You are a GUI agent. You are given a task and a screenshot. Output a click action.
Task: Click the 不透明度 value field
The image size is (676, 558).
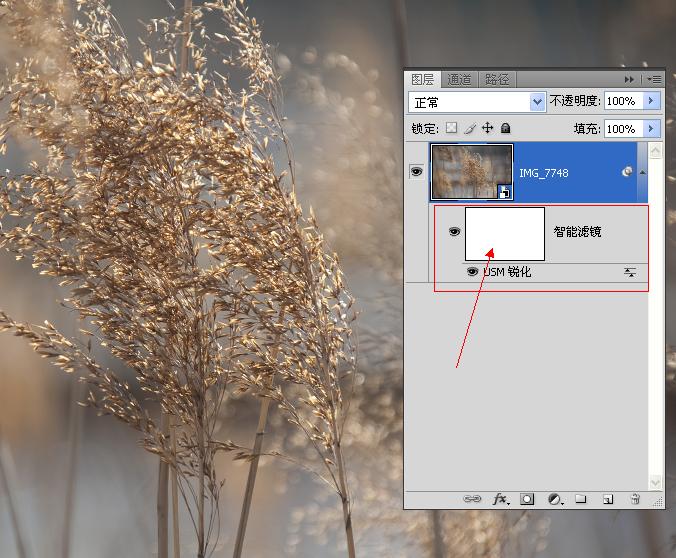(x=624, y=101)
